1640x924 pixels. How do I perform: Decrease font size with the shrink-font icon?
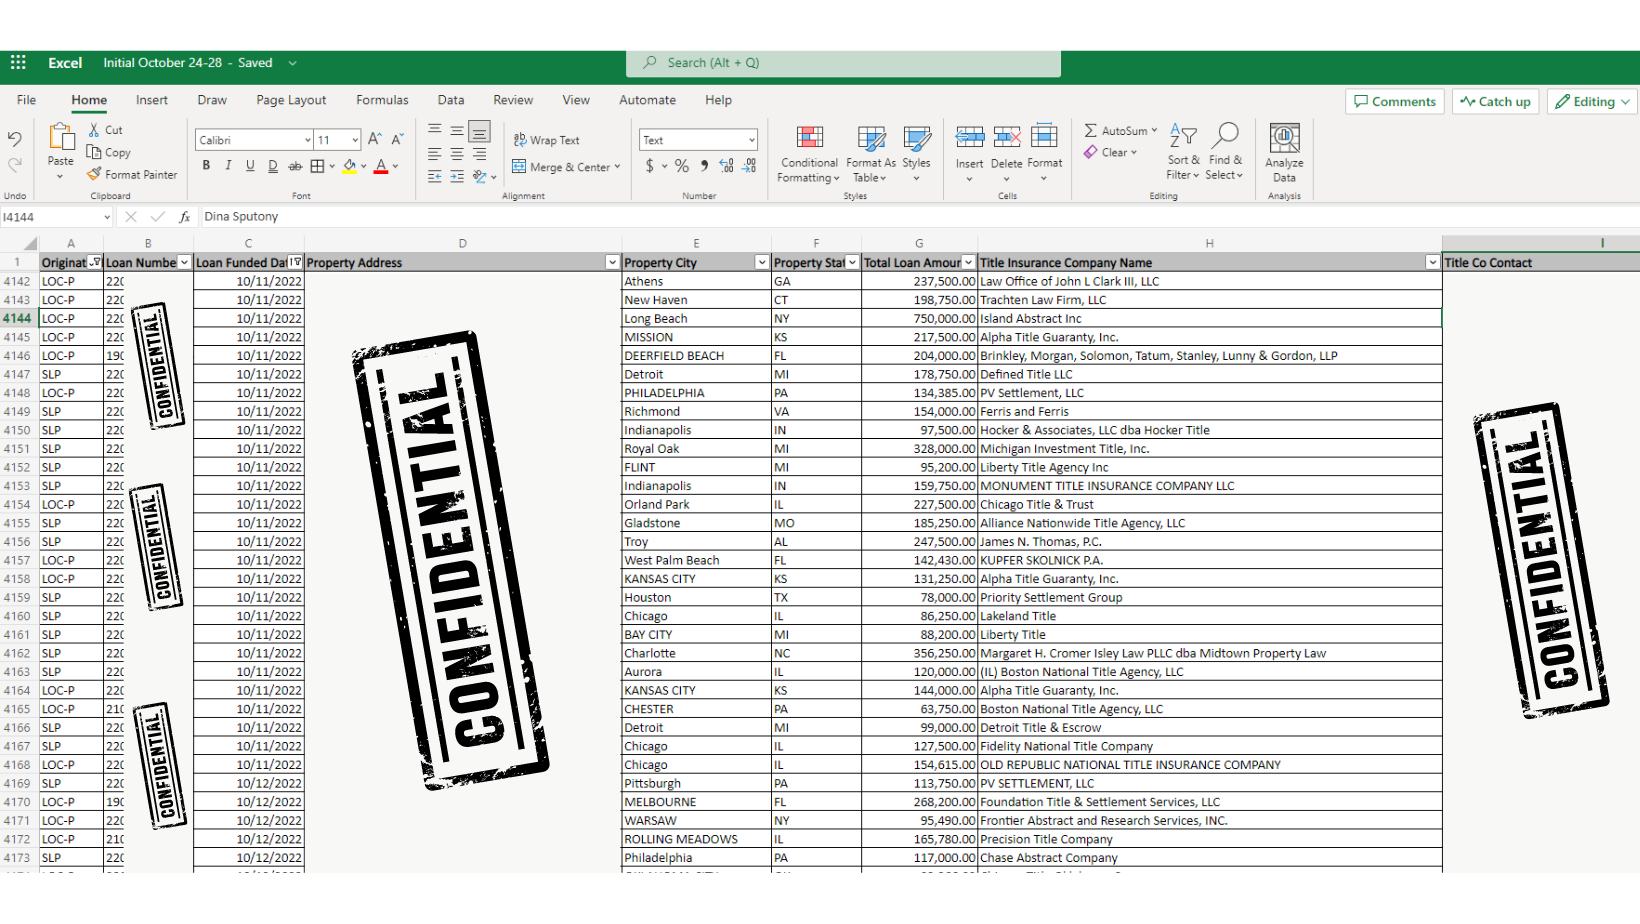pos(397,139)
